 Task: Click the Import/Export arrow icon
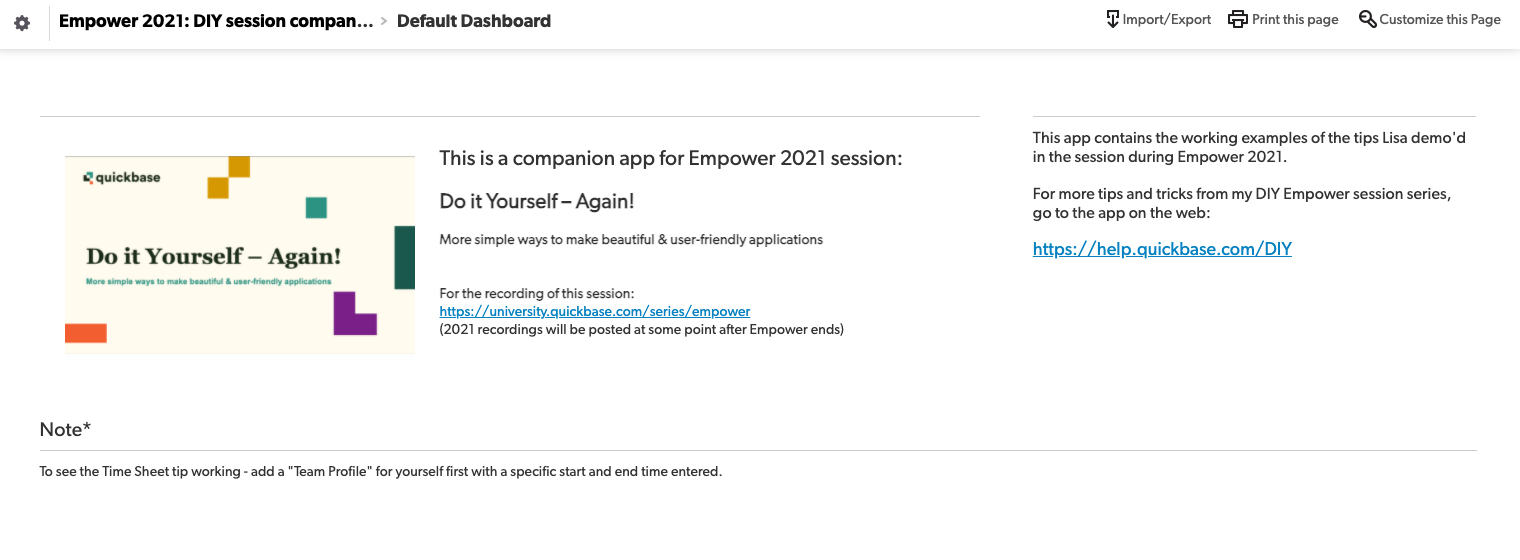coord(1112,19)
